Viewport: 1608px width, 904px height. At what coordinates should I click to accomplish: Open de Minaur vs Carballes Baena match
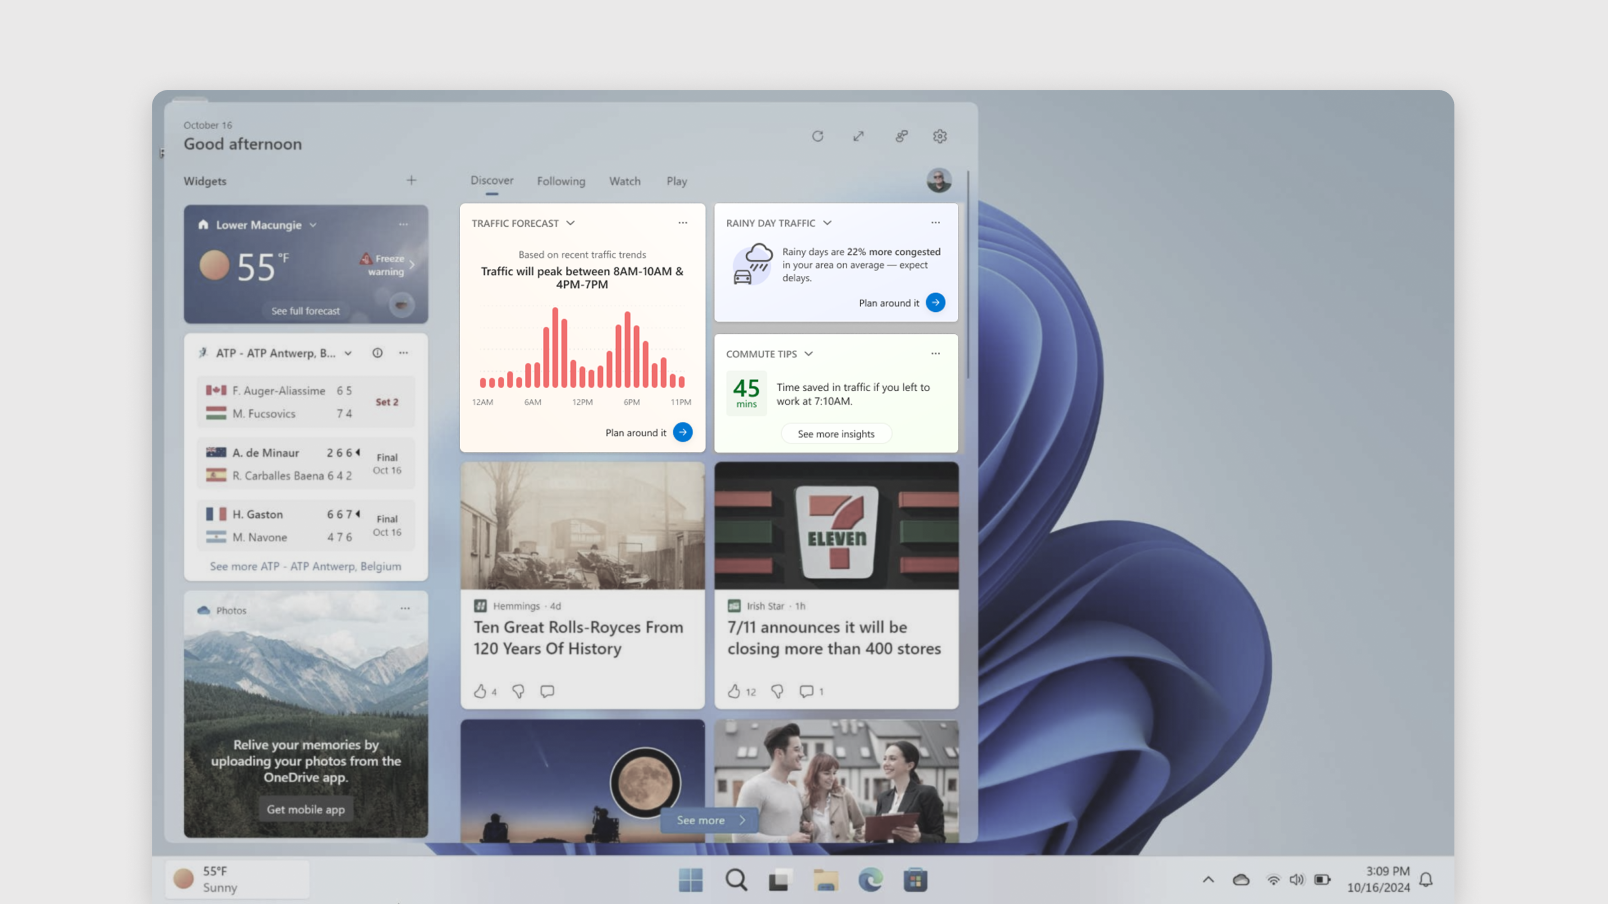click(x=305, y=464)
